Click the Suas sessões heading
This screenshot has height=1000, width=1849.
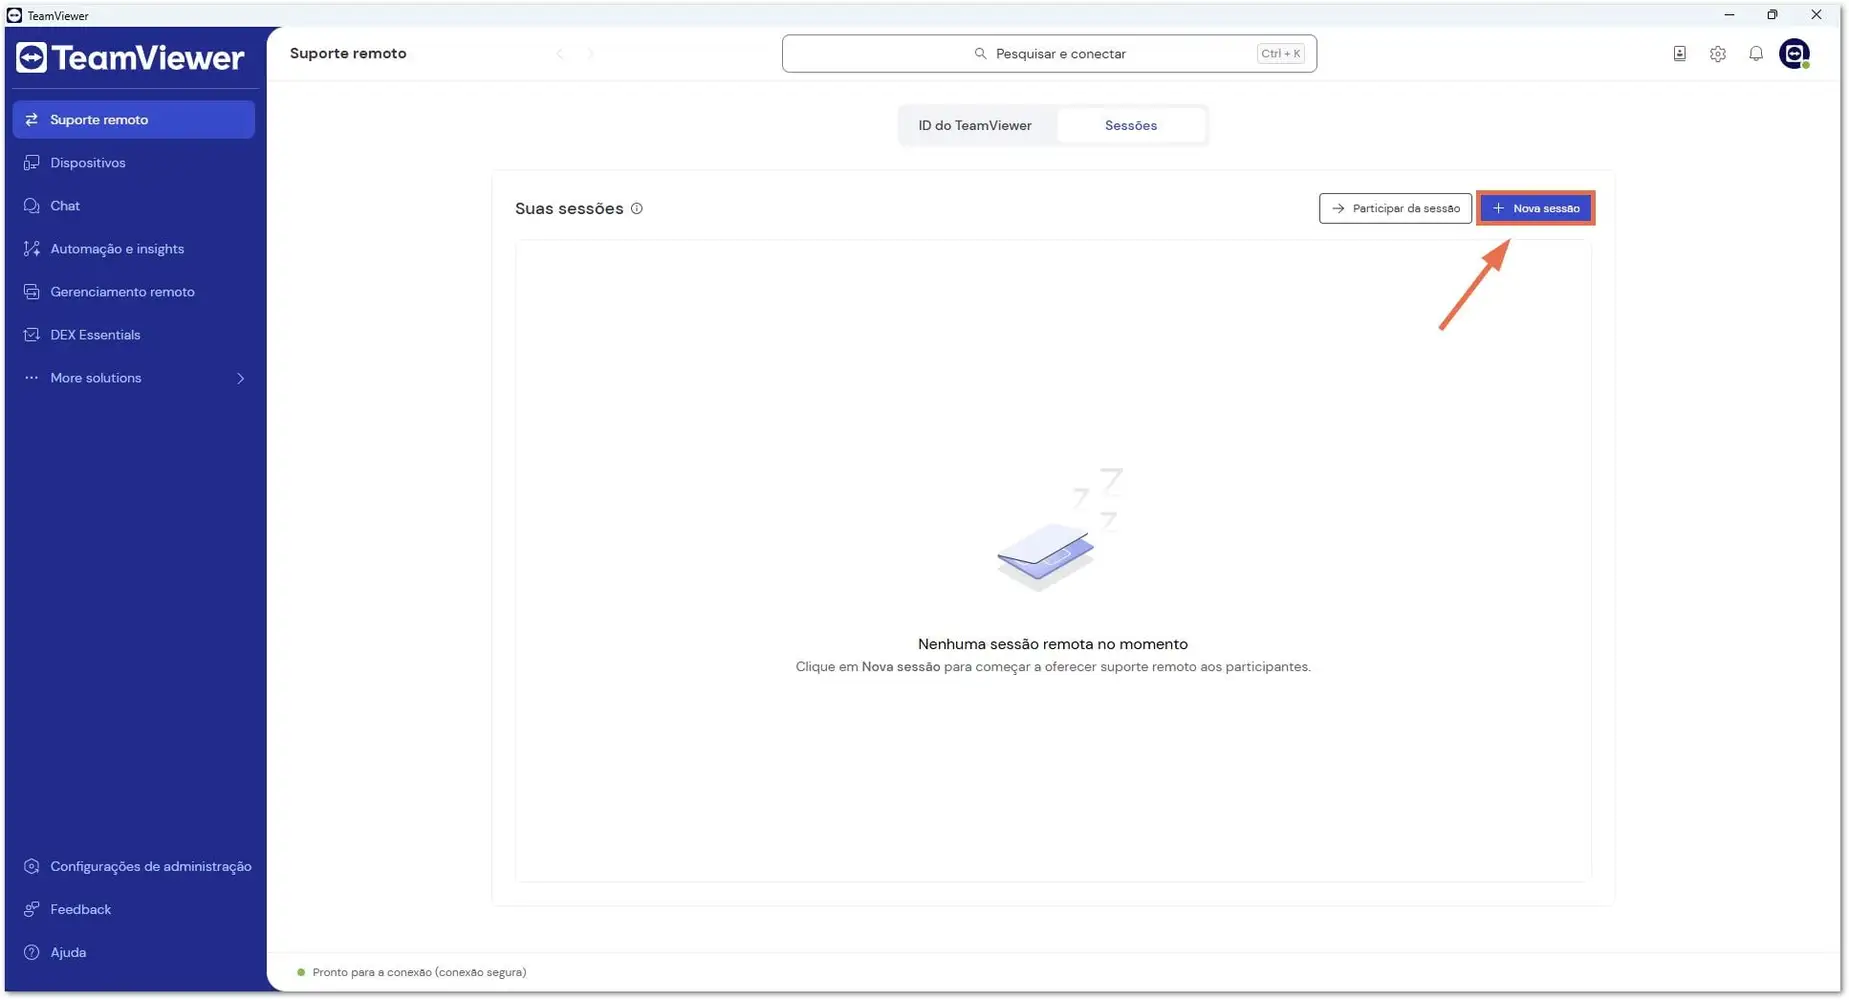tap(569, 209)
